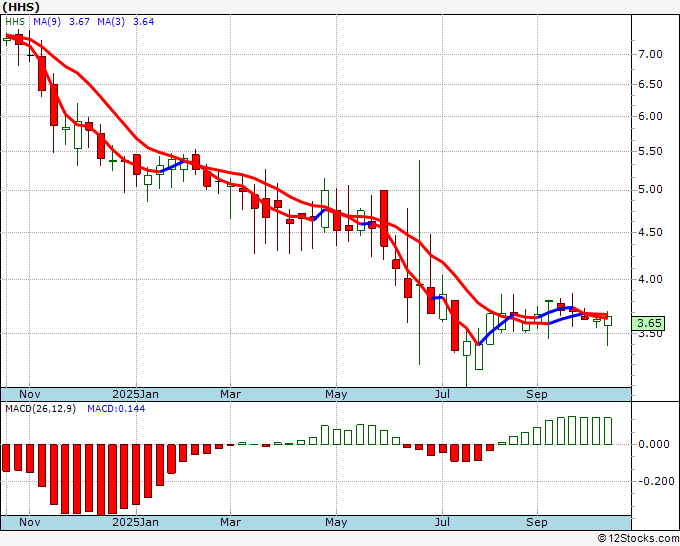Click 2025Jan on the price chart date axis

point(136,394)
